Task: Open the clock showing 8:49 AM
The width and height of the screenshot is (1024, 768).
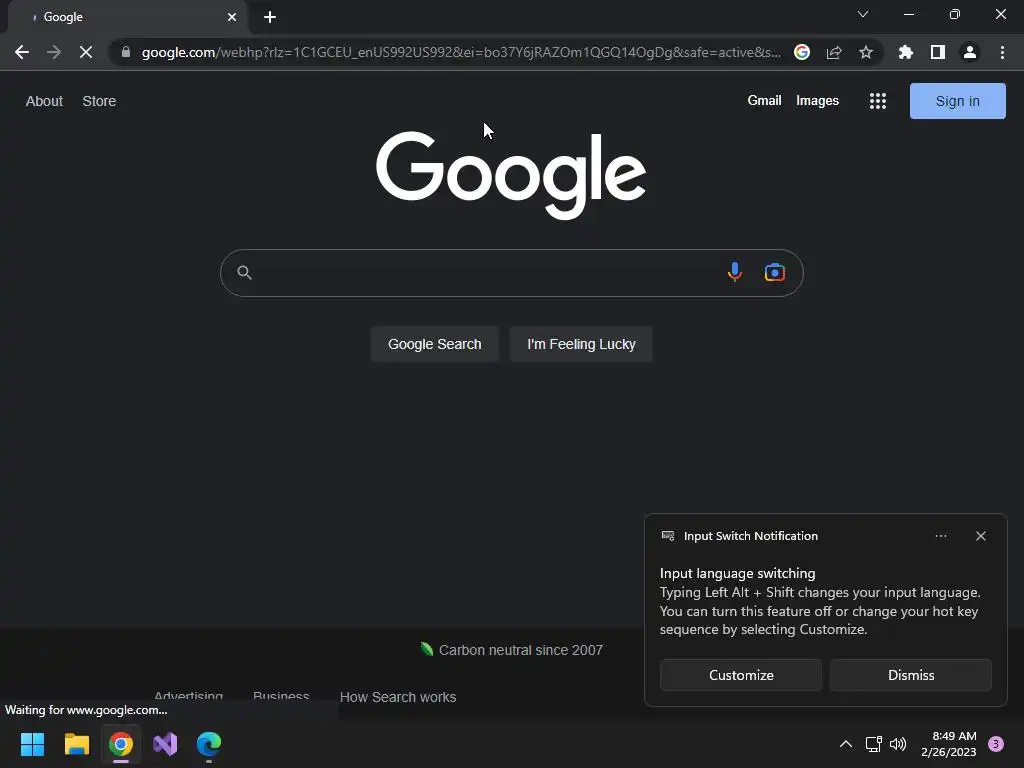Action: click(948, 744)
